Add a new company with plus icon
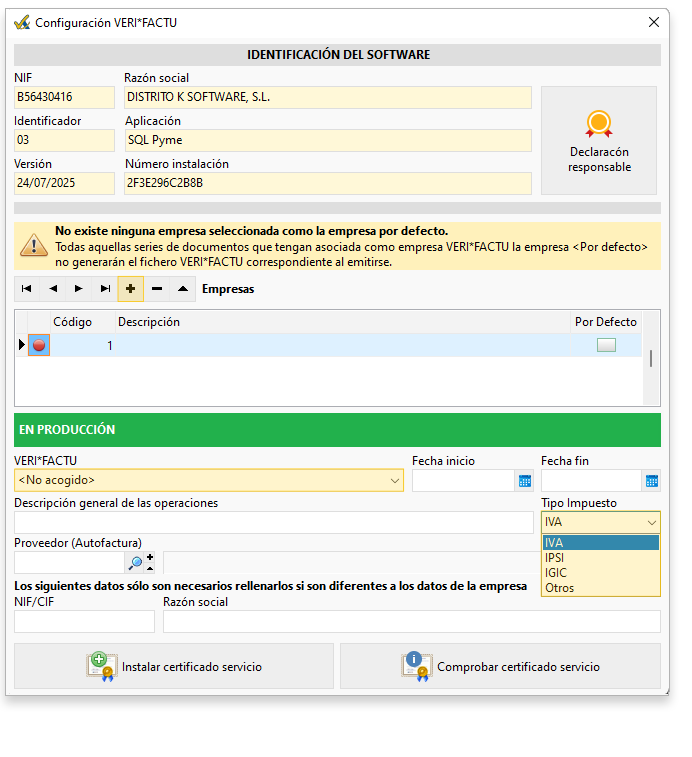This screenshot has height=757, width=692. pyautogui.click(x=130, y=289)
